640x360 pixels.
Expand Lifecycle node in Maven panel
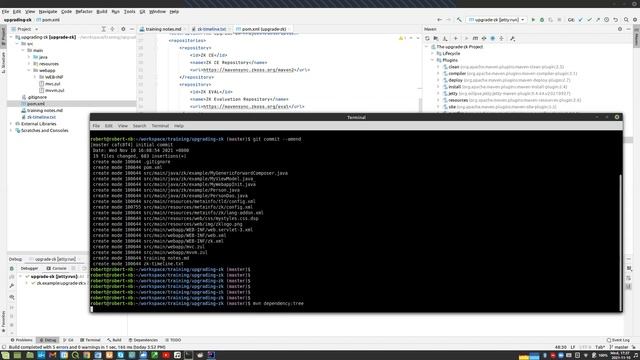click(x=433, y=53)
